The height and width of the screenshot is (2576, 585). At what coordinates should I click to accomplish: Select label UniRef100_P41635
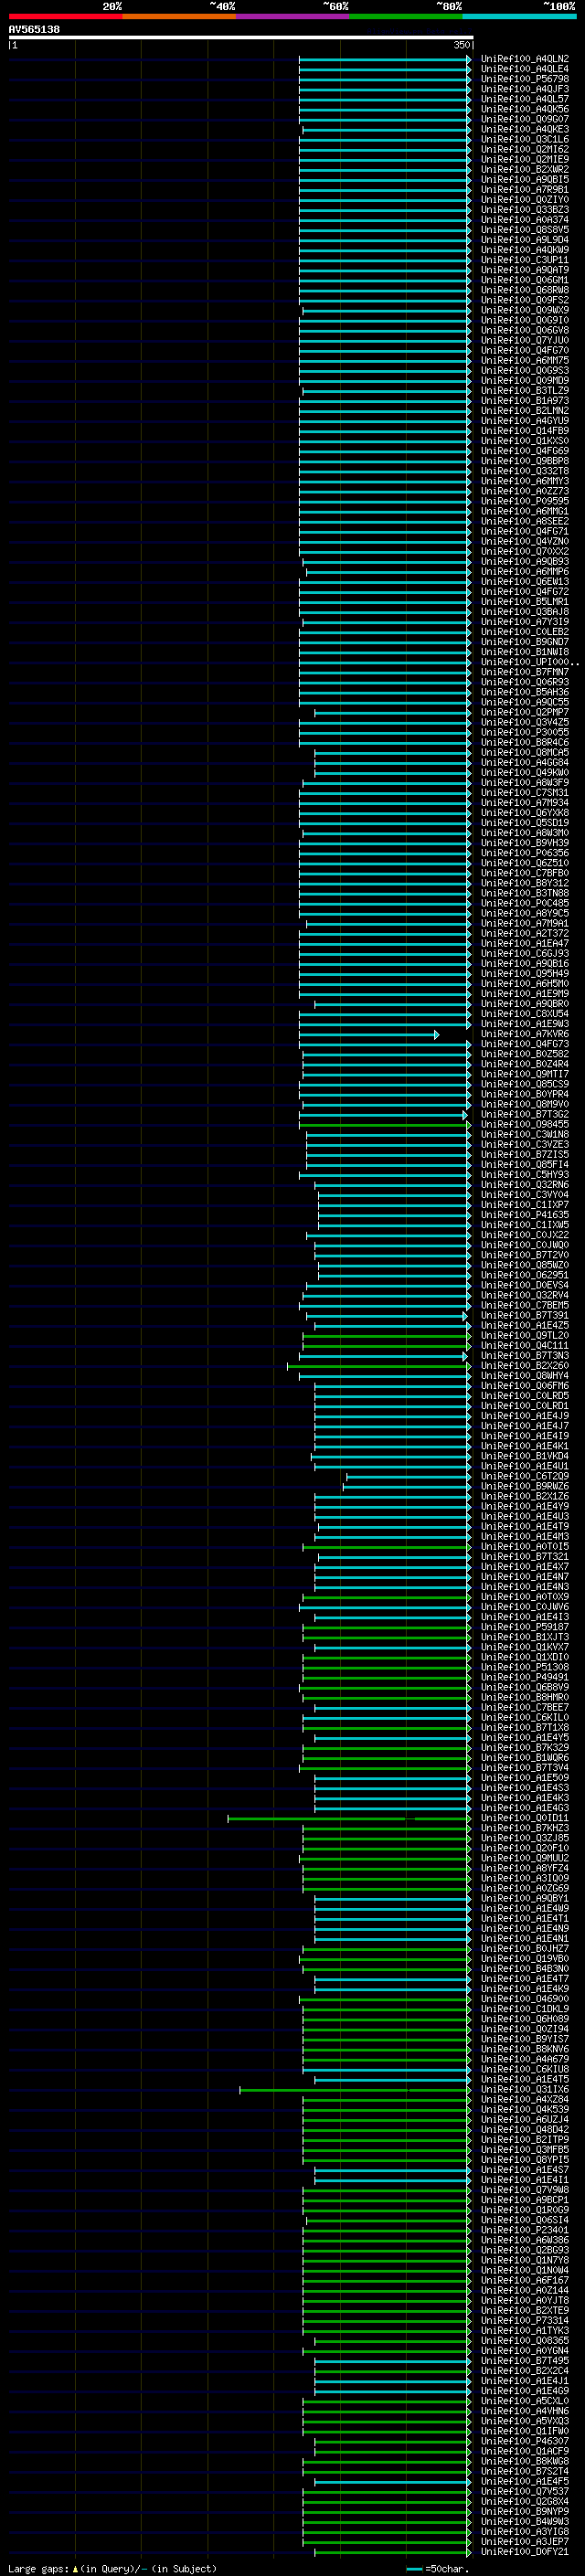524,1215
